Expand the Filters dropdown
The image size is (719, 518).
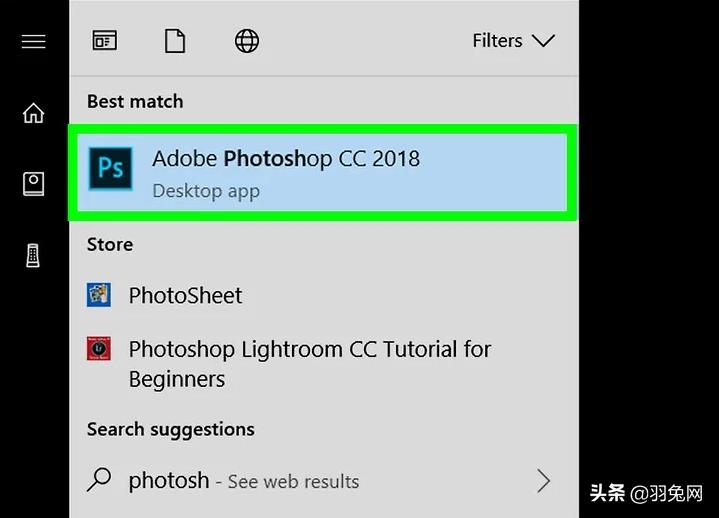514,41
